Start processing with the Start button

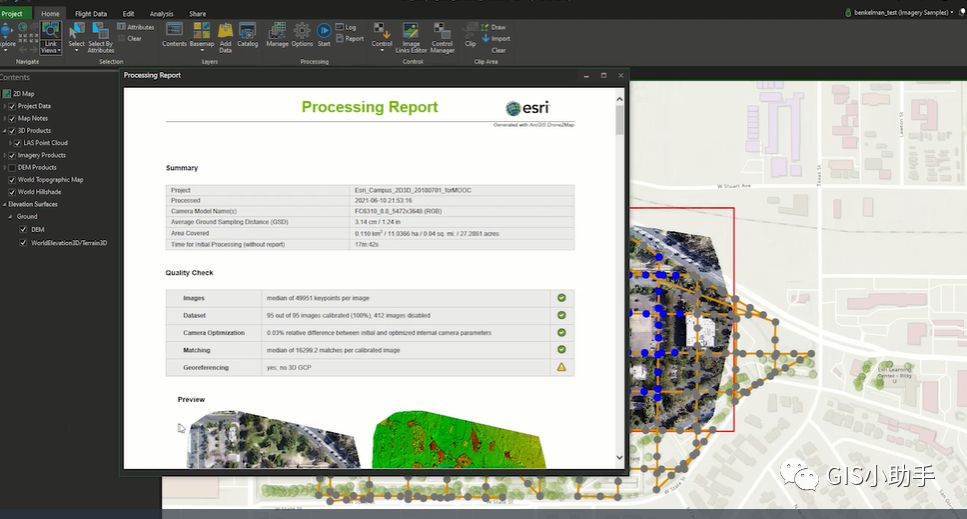324,35
